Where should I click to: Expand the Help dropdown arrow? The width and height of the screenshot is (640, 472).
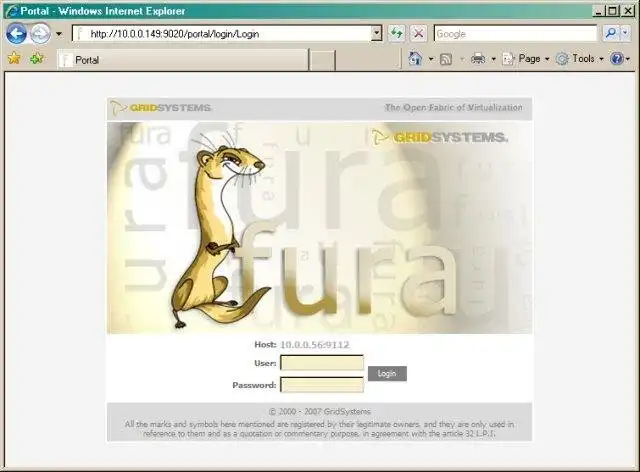628,60
